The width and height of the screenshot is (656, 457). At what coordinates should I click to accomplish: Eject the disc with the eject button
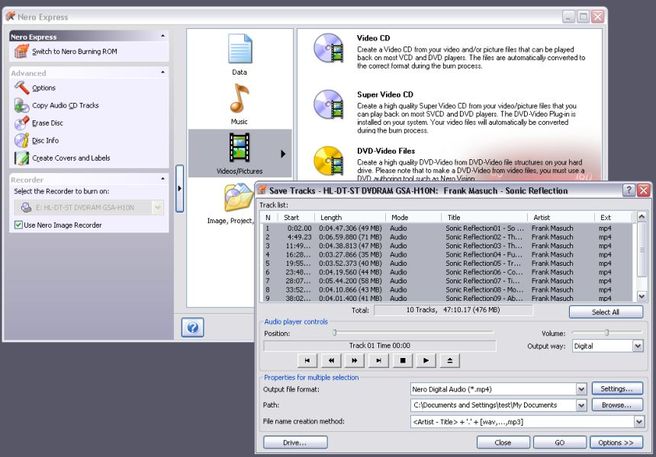point(450,360)
